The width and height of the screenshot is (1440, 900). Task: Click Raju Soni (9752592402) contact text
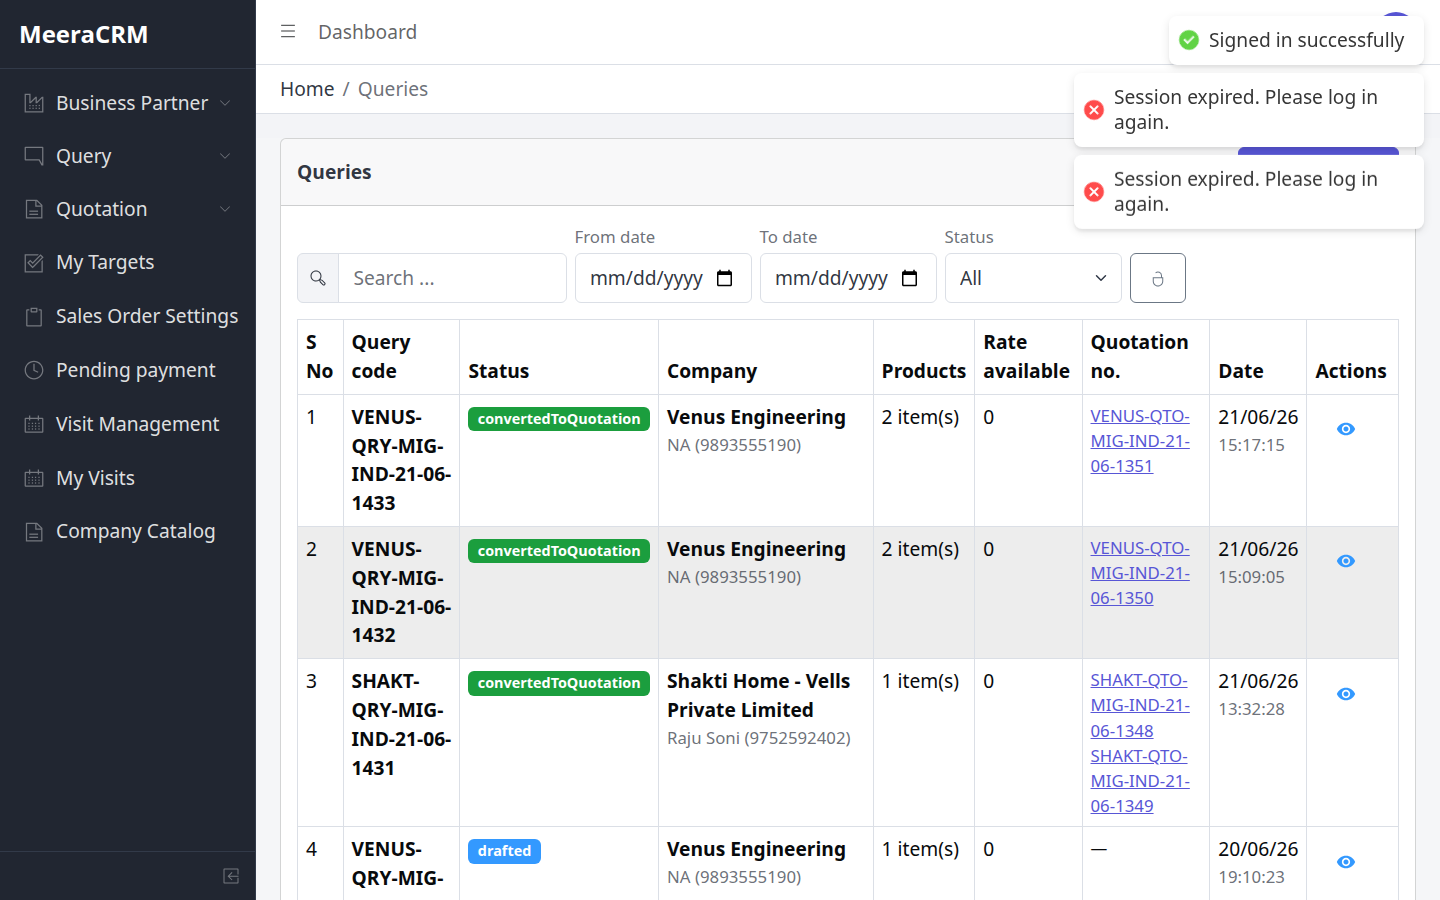759,738
